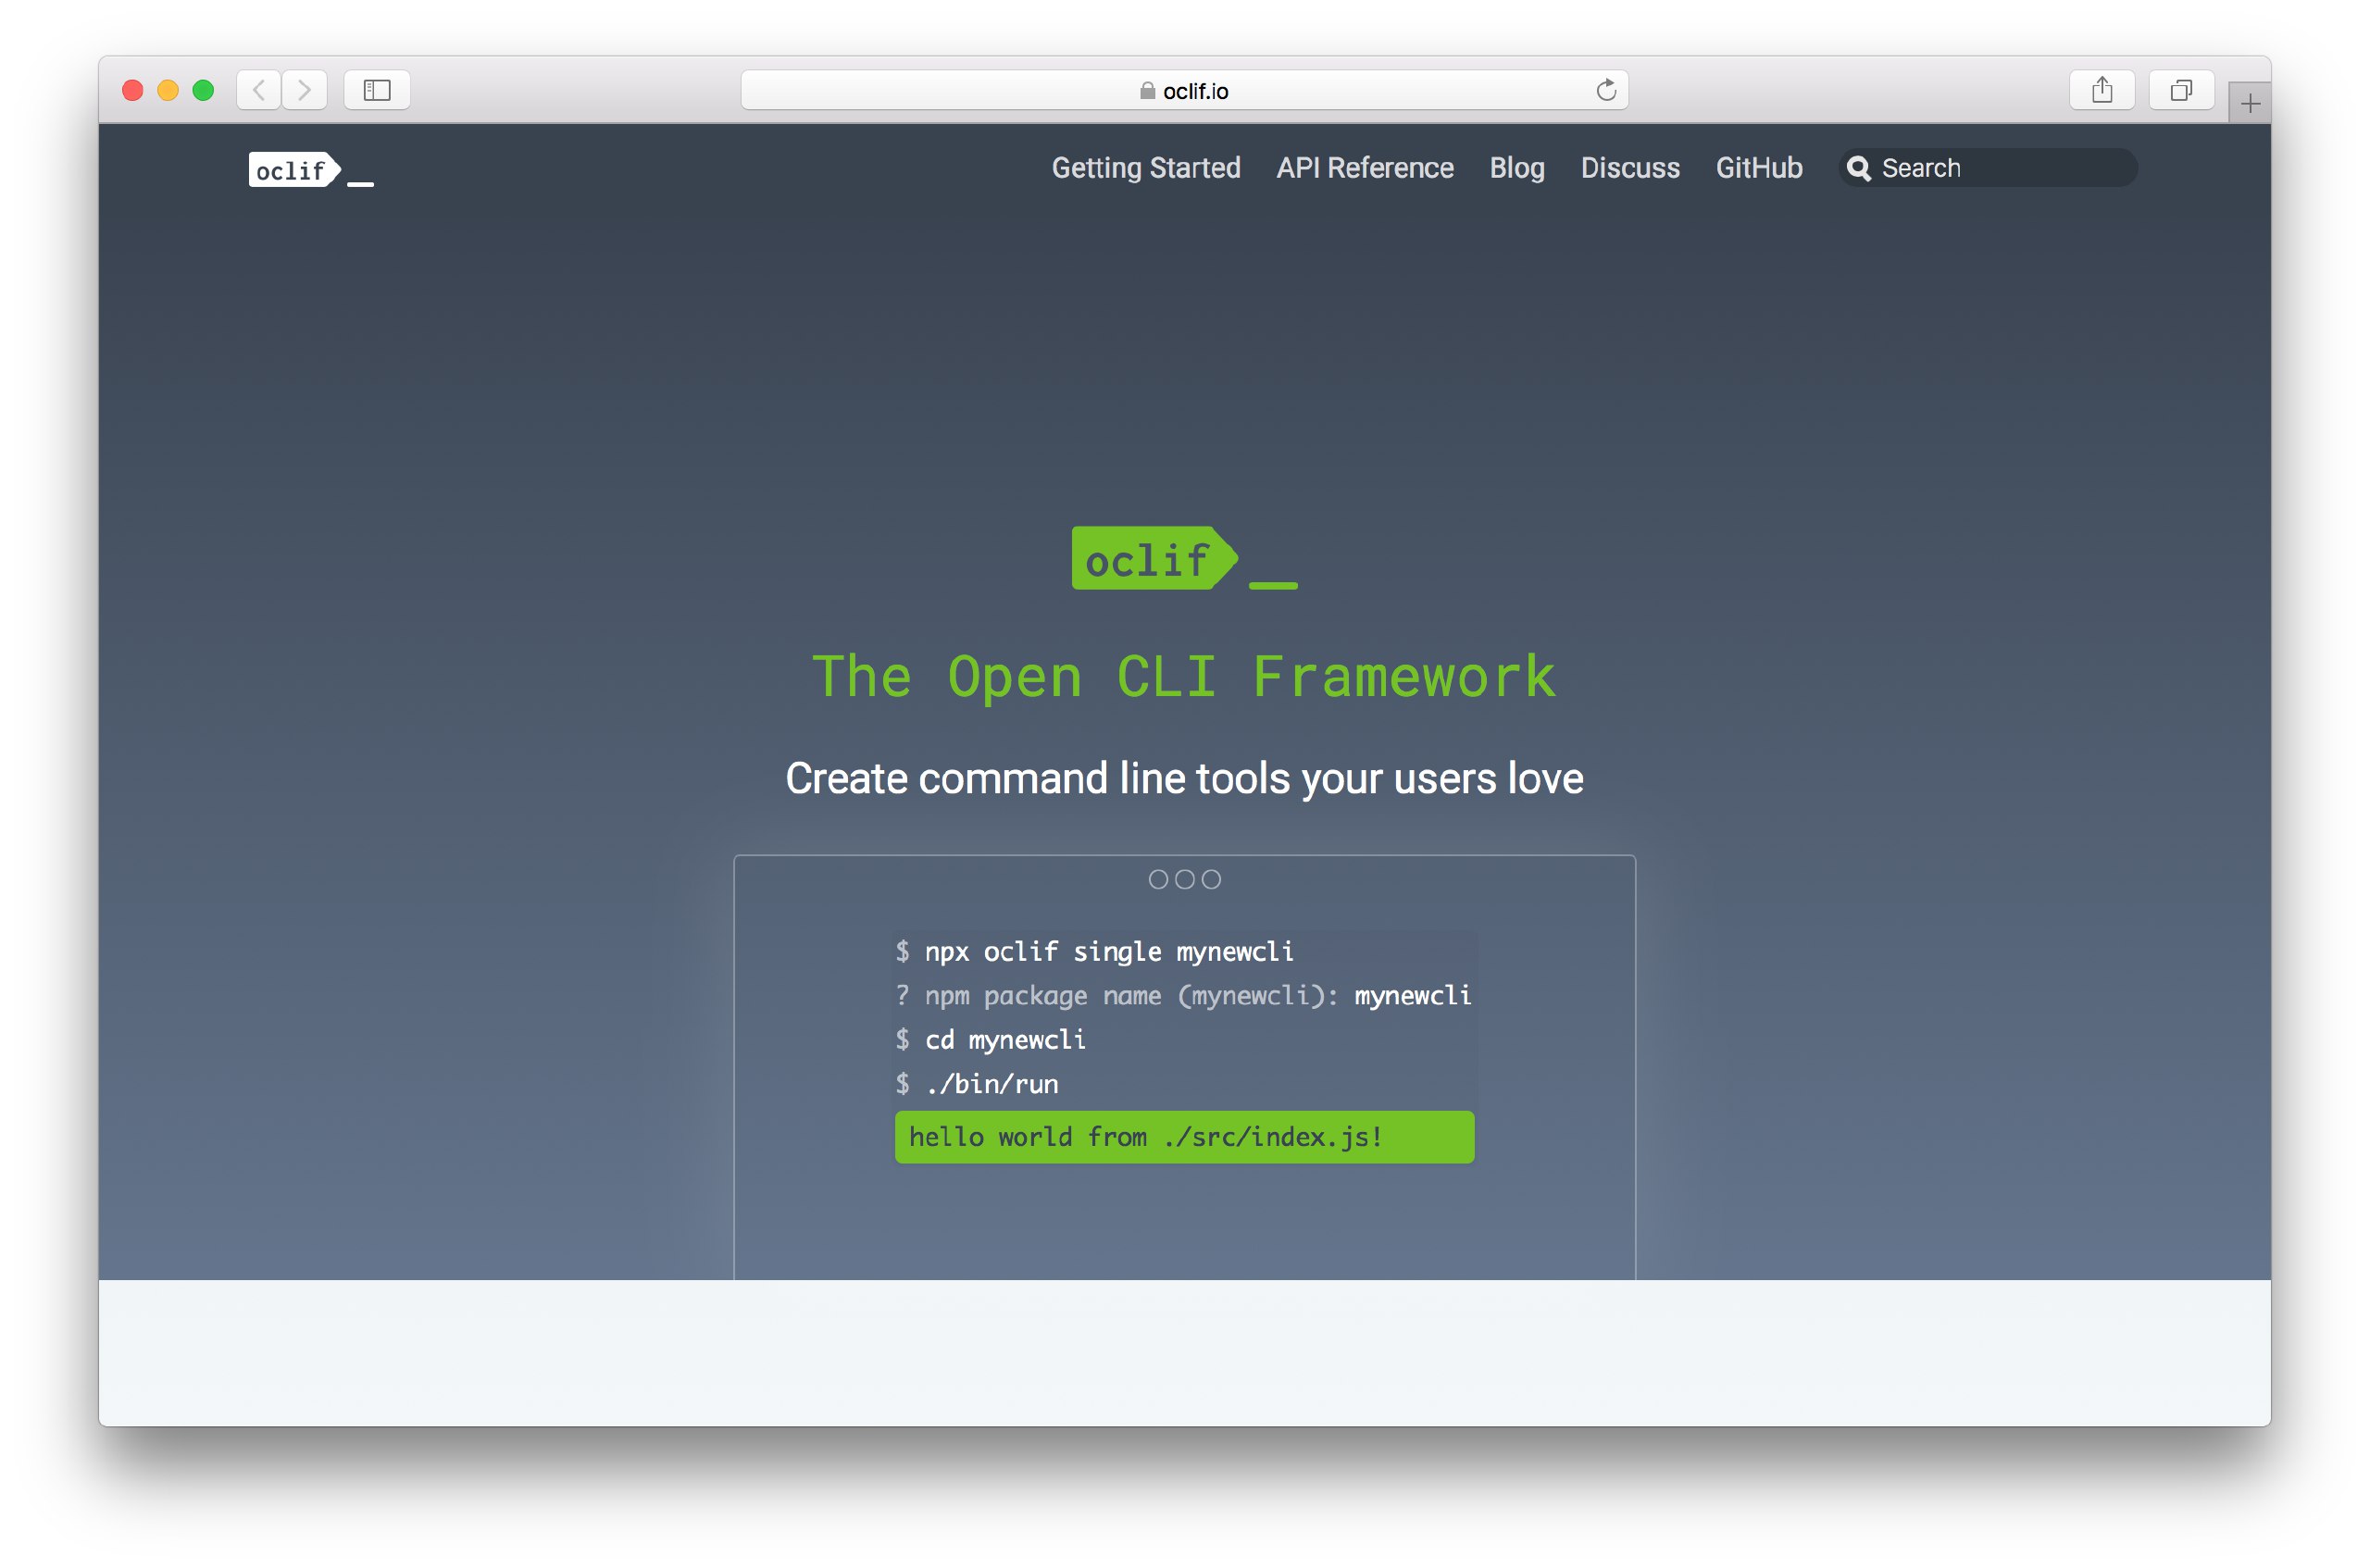The height and width of the screenshot is (1568, 2370).
Task: Focus the Search input field
Action: [x=1988, y=168]
